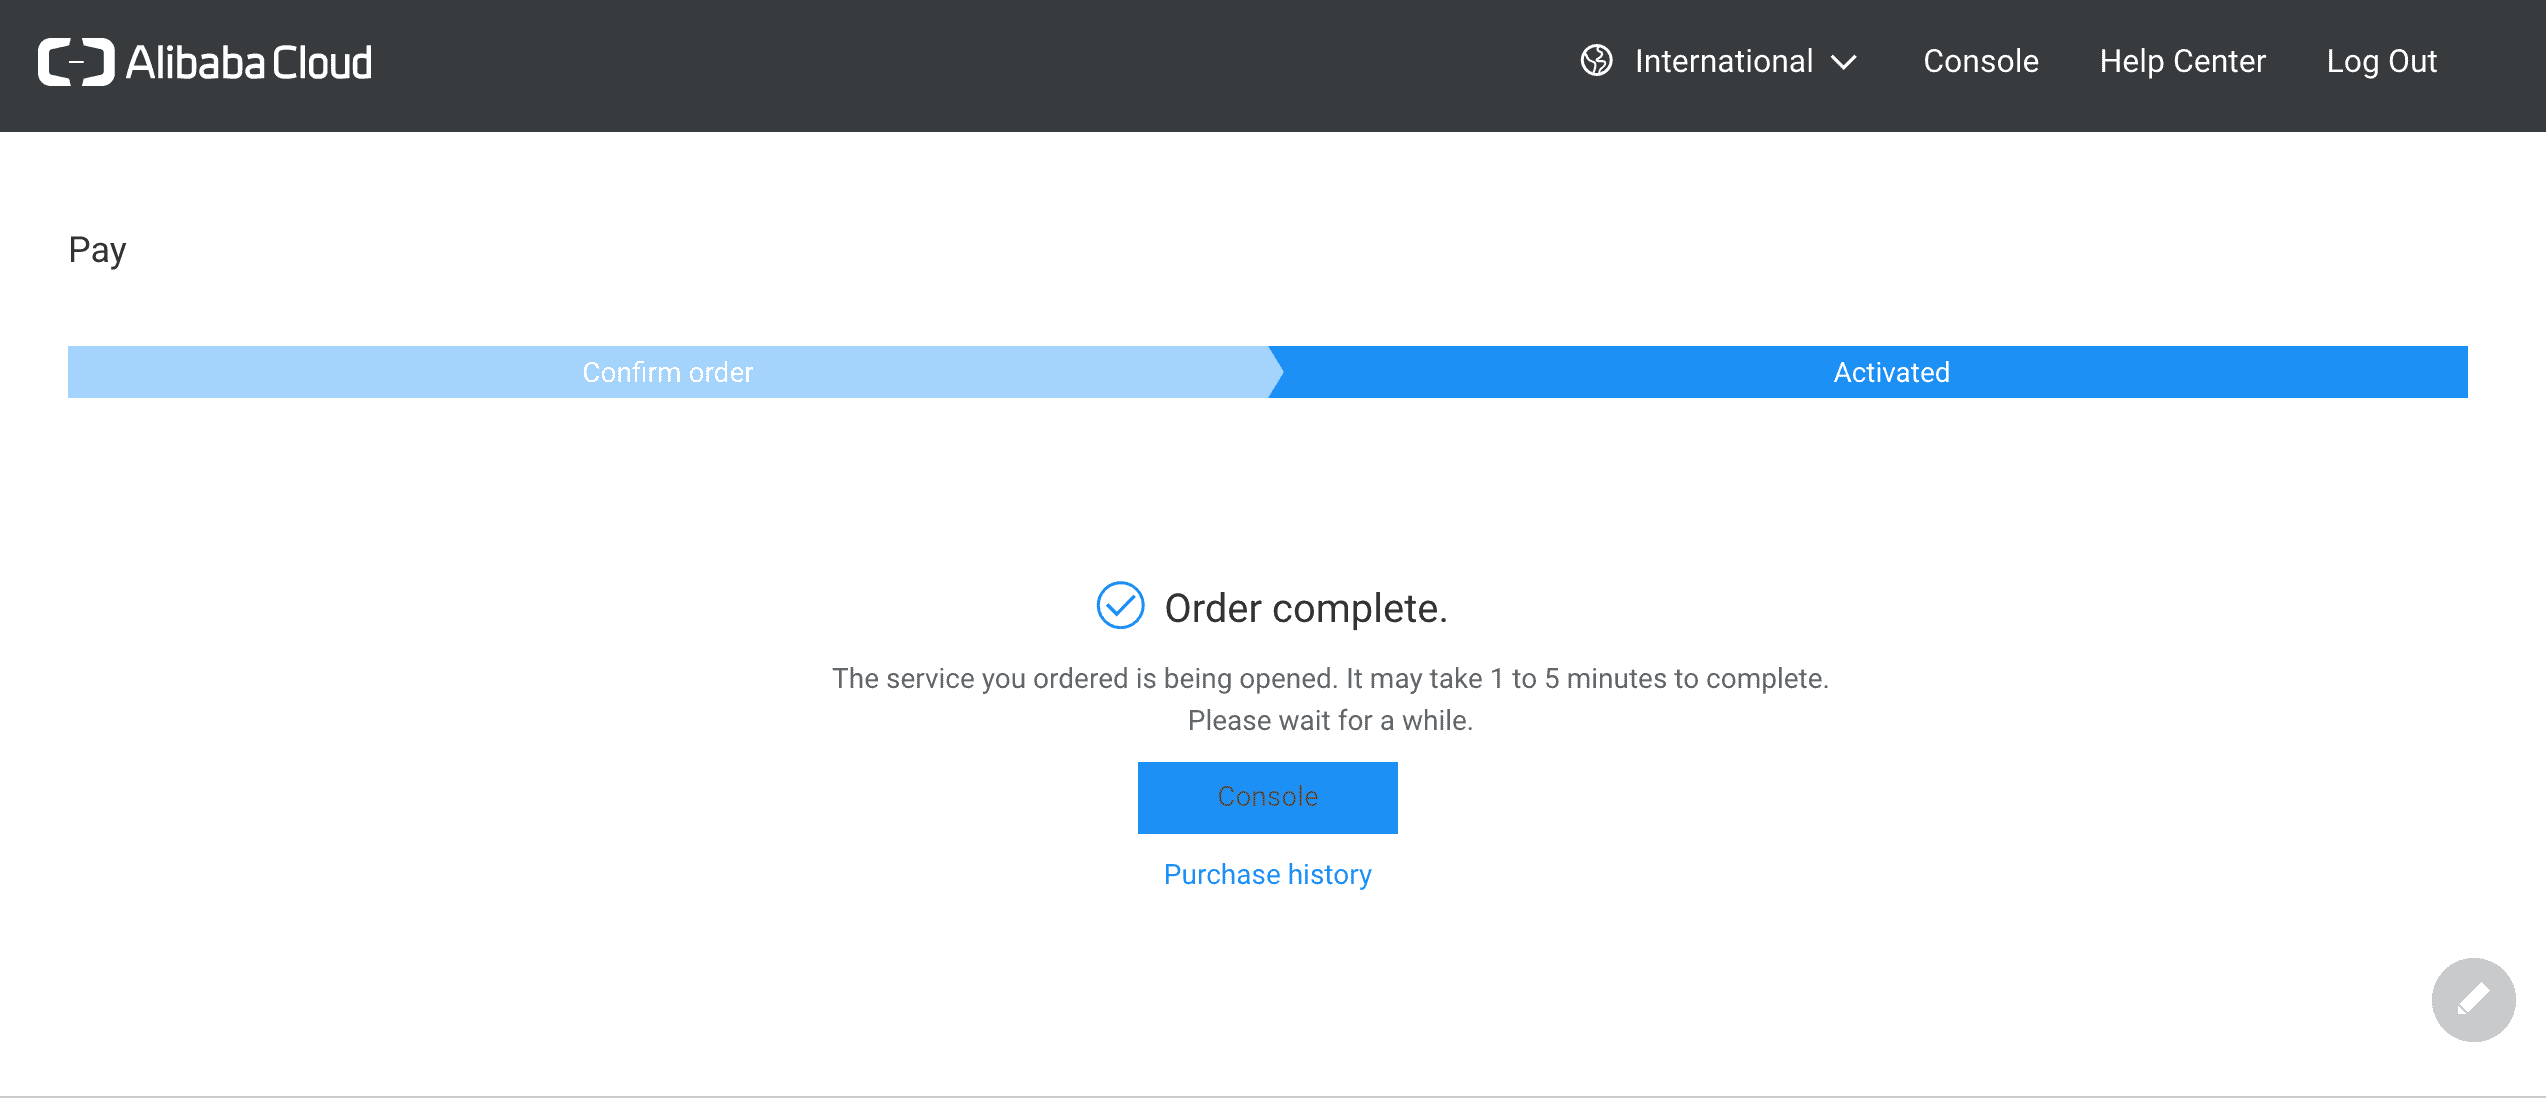Click the Alibaba Cloud wordmark text
This screenshot has height=1098, width=2546.
click(249, 63)
